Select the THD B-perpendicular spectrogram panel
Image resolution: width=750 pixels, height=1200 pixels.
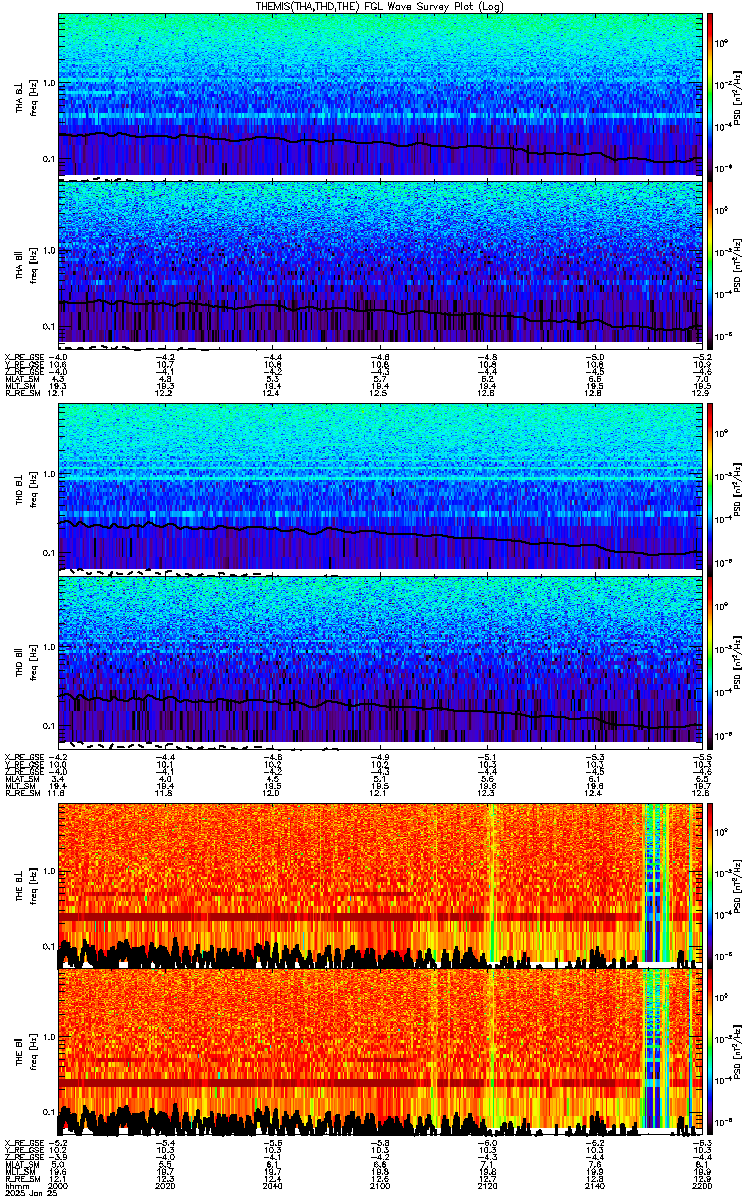(380, 486)
